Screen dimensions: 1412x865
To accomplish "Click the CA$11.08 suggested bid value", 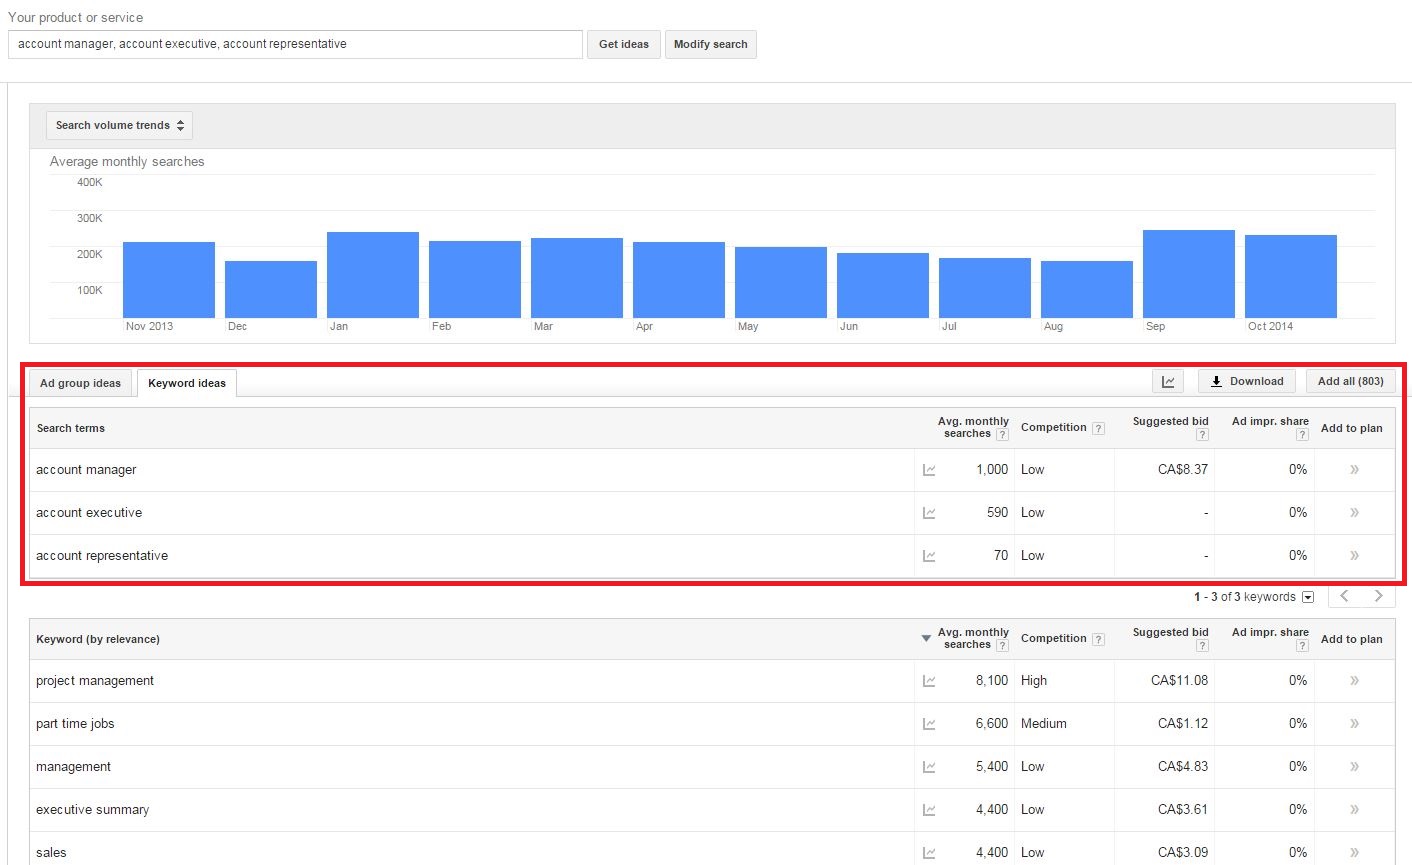I will [1179, 681].
